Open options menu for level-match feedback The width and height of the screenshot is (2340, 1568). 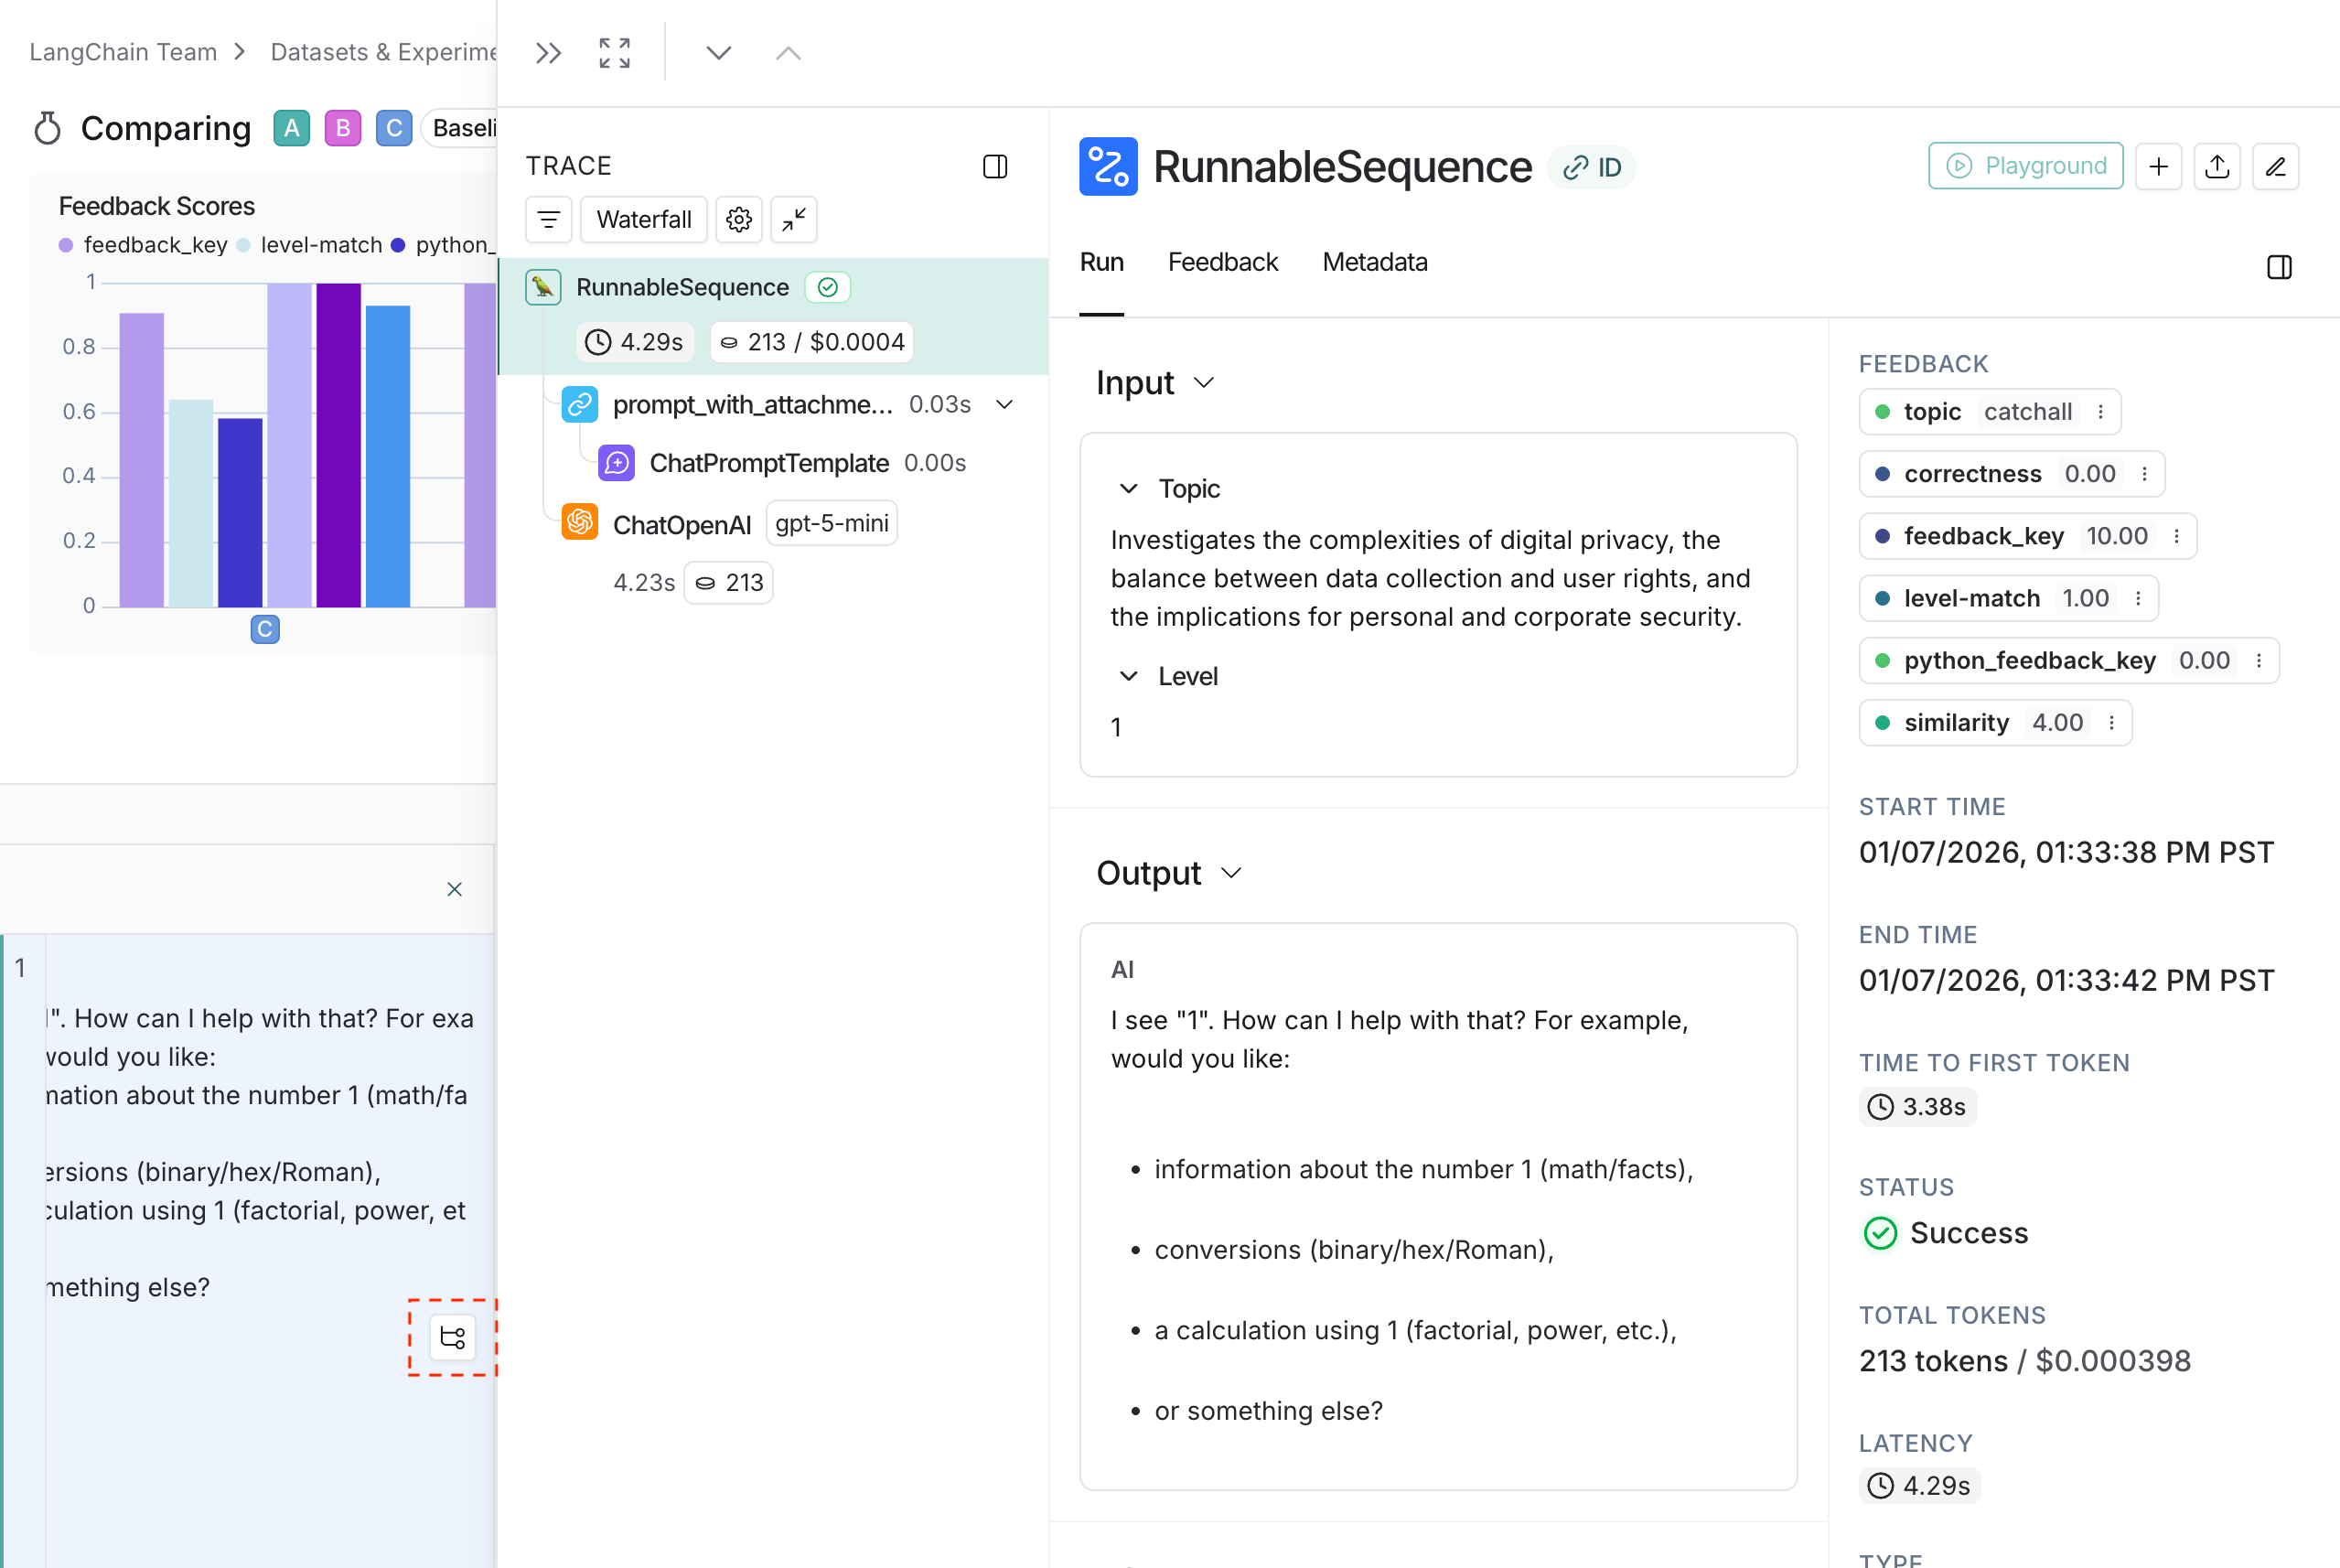2139,599
